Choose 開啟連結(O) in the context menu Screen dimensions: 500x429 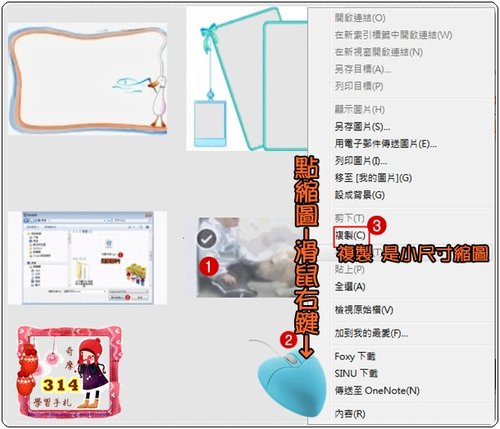click(360, 18)
